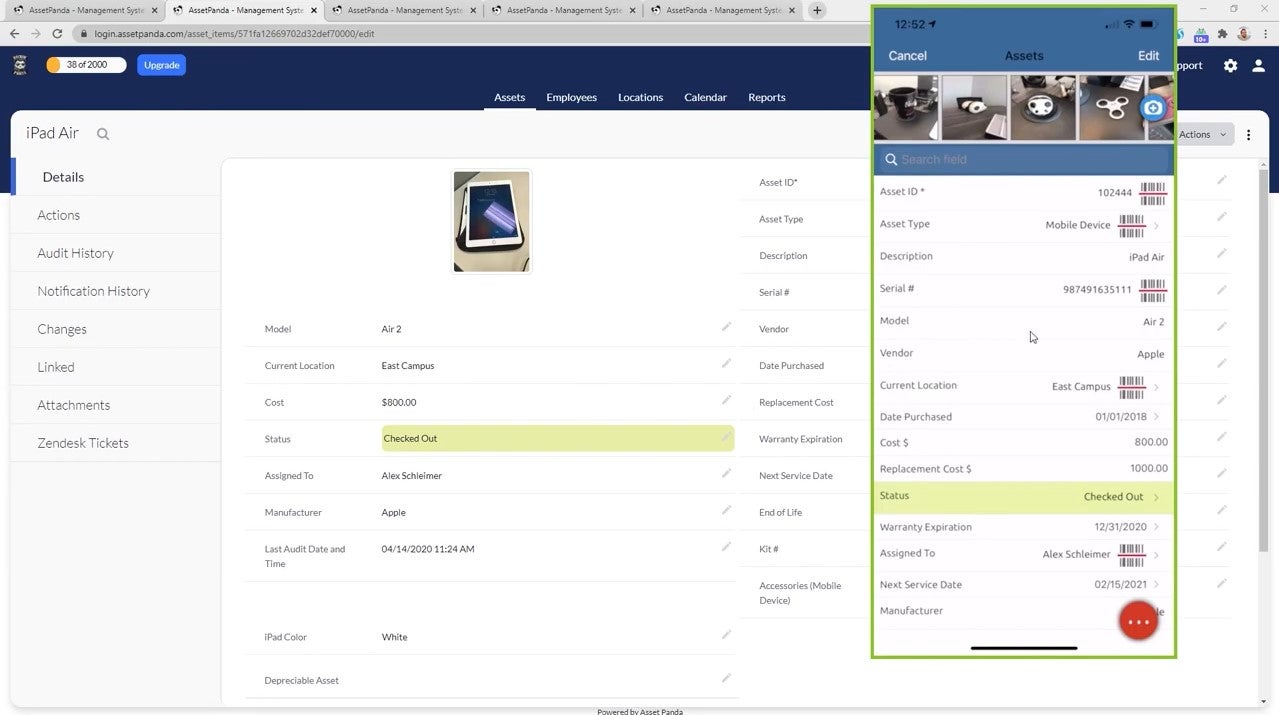
Task: Expand Status Checked Out chevron
Action: [x=1156, y=497]
